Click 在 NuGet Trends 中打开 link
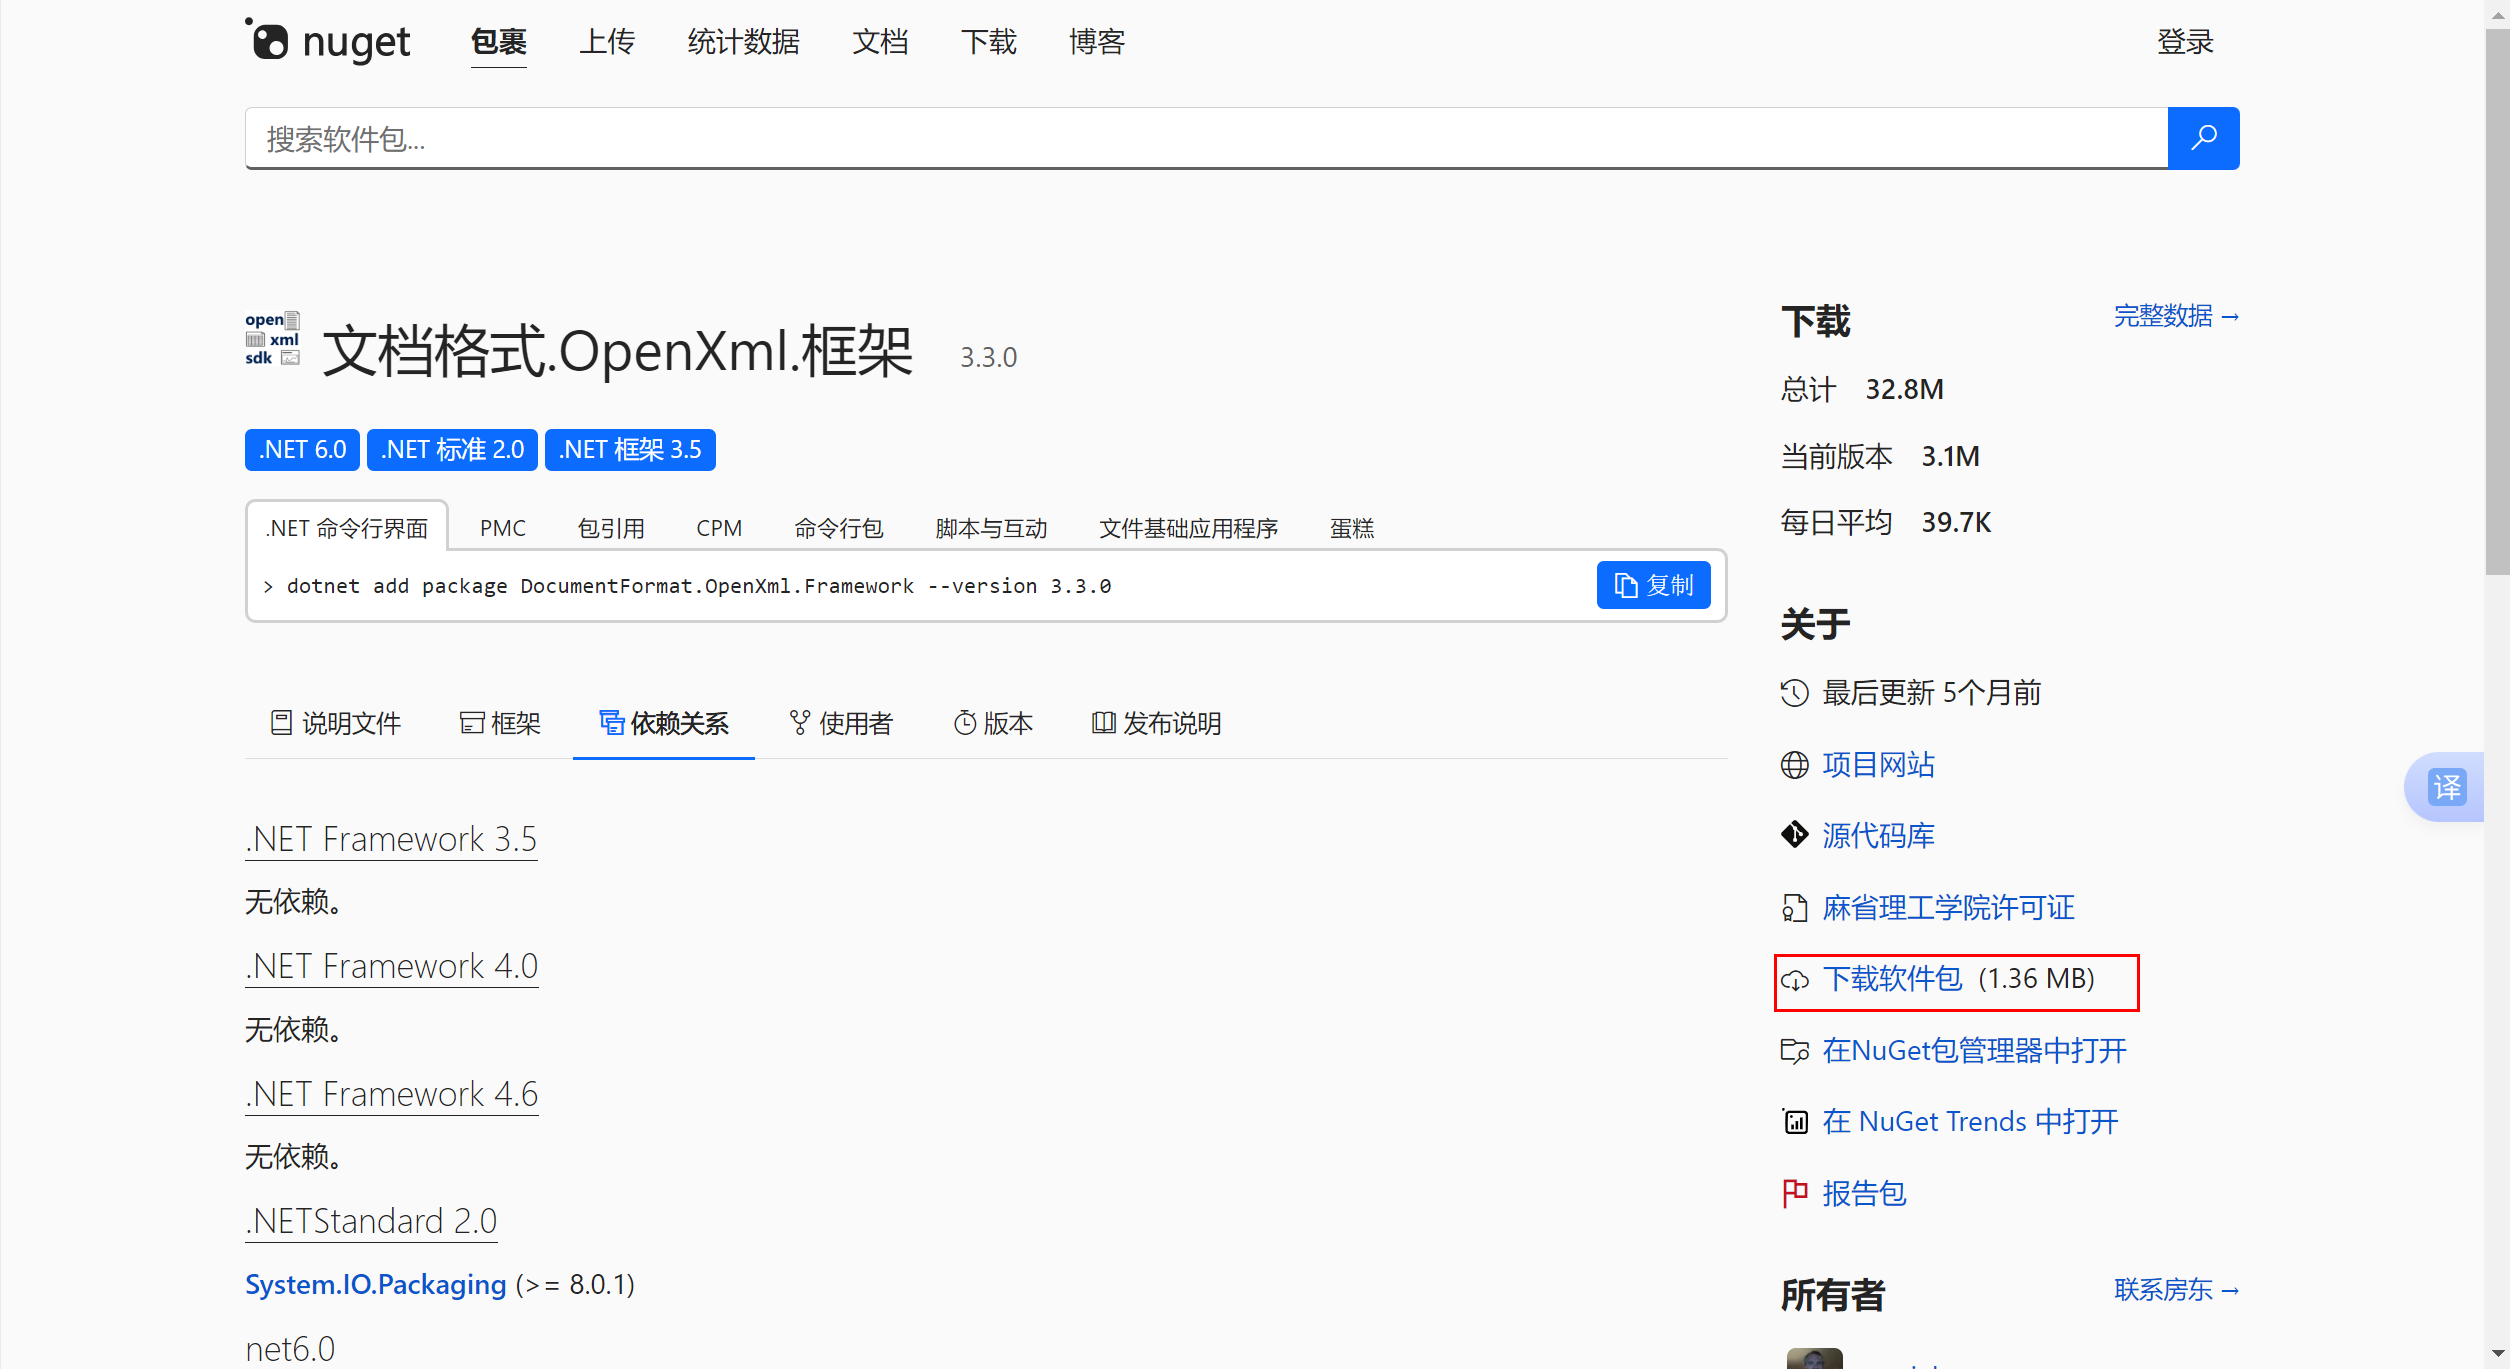 [1970, 1122]
